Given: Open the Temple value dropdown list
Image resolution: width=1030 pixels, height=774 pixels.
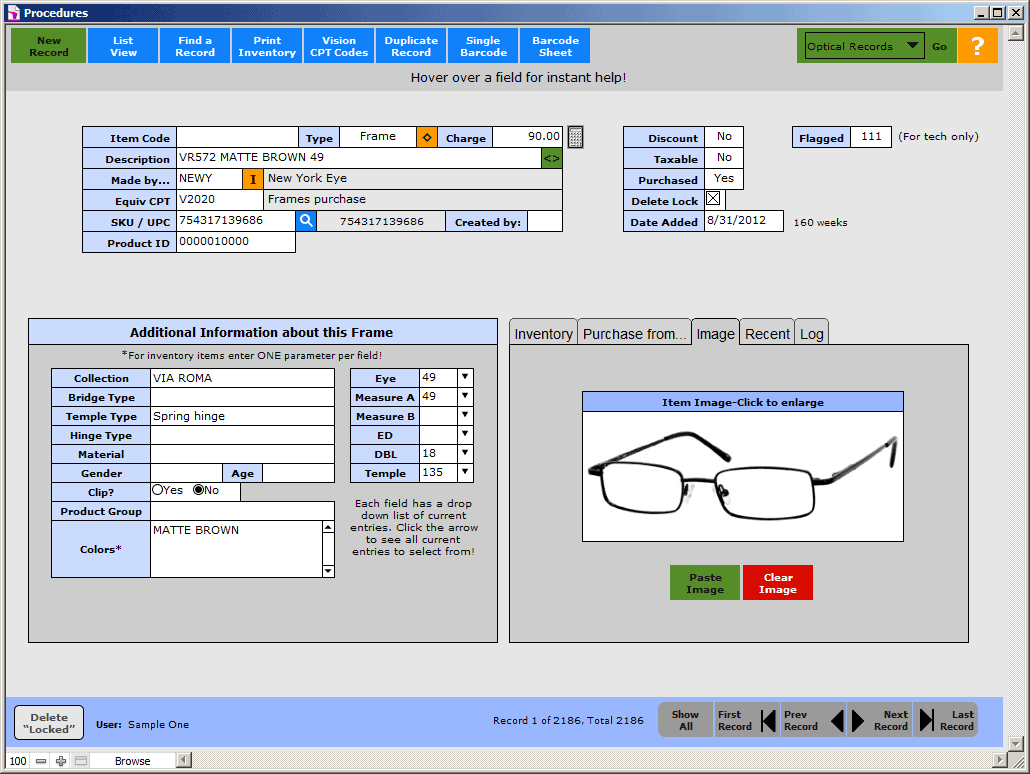Looking at the screenshot, I should tap(465, 472).
